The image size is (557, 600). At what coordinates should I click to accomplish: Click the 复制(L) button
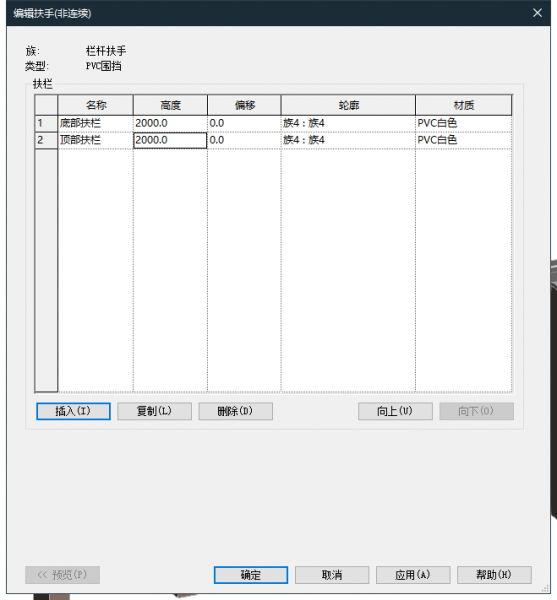click(155, 411)
